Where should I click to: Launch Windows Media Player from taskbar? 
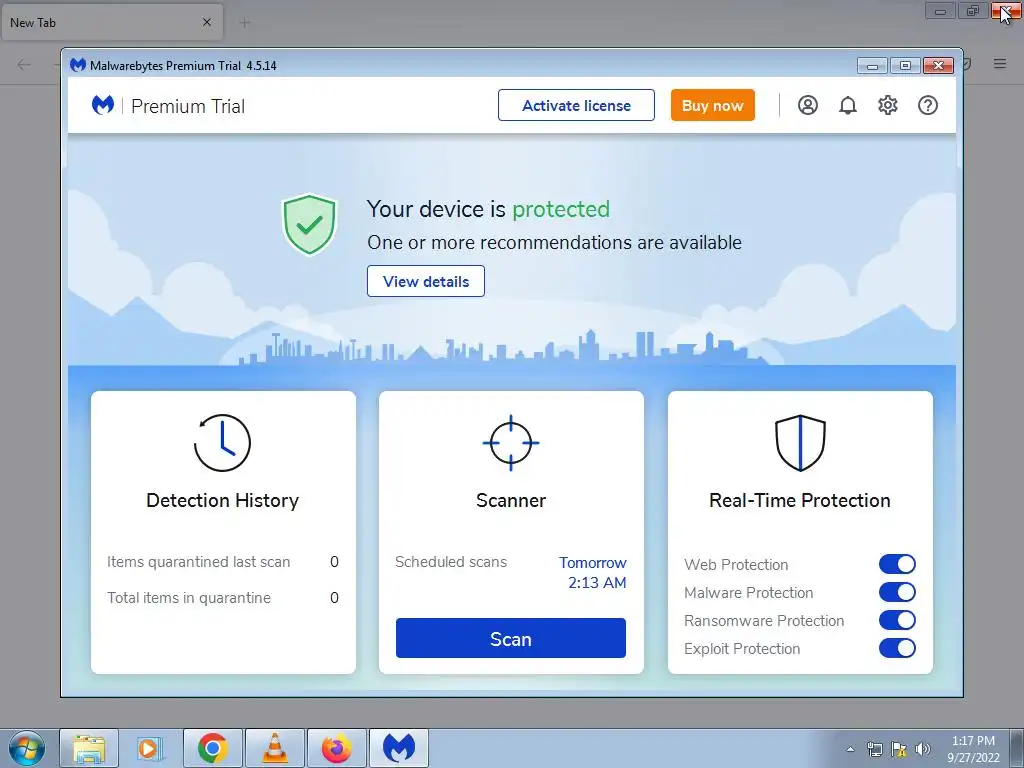pos(150,748)
